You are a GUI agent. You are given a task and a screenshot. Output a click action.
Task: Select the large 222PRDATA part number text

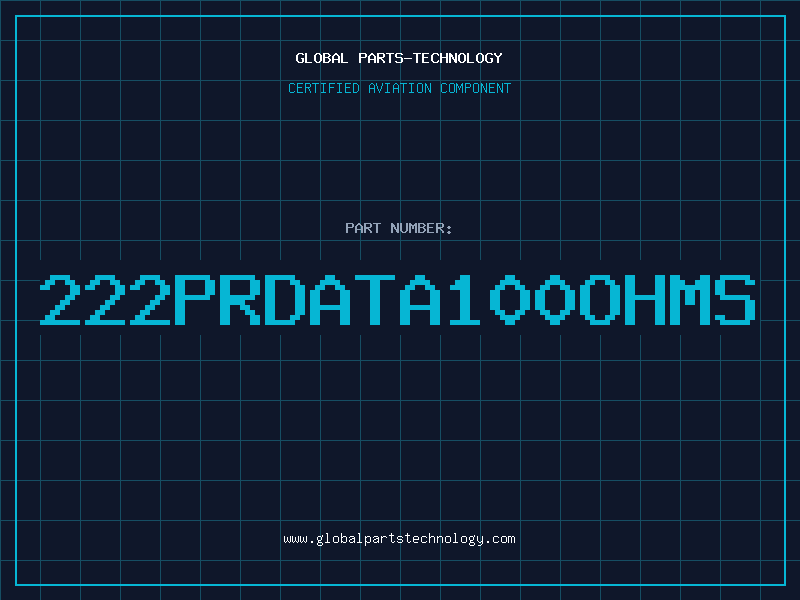[x=399, y=299]
